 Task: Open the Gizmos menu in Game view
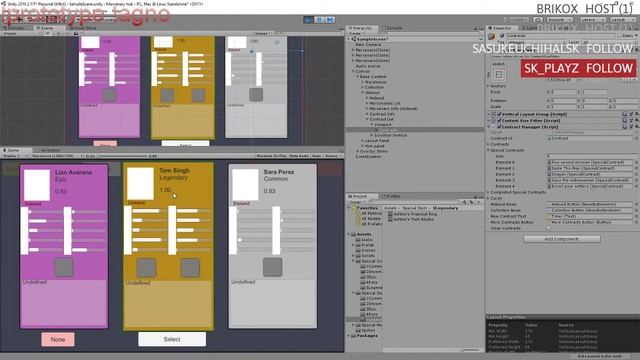point(331,156)
